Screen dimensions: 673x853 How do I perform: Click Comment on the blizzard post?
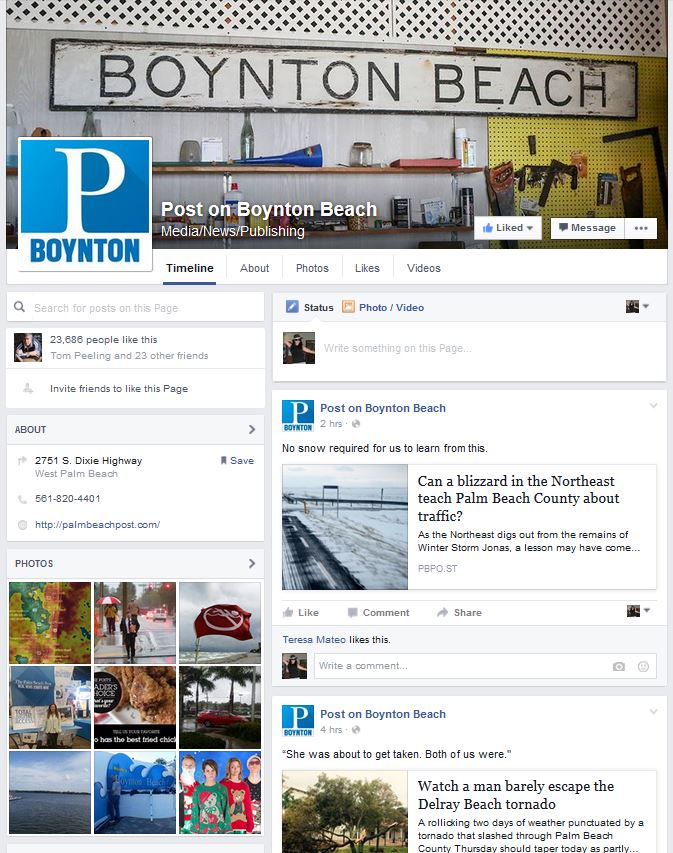pos(378,613)
